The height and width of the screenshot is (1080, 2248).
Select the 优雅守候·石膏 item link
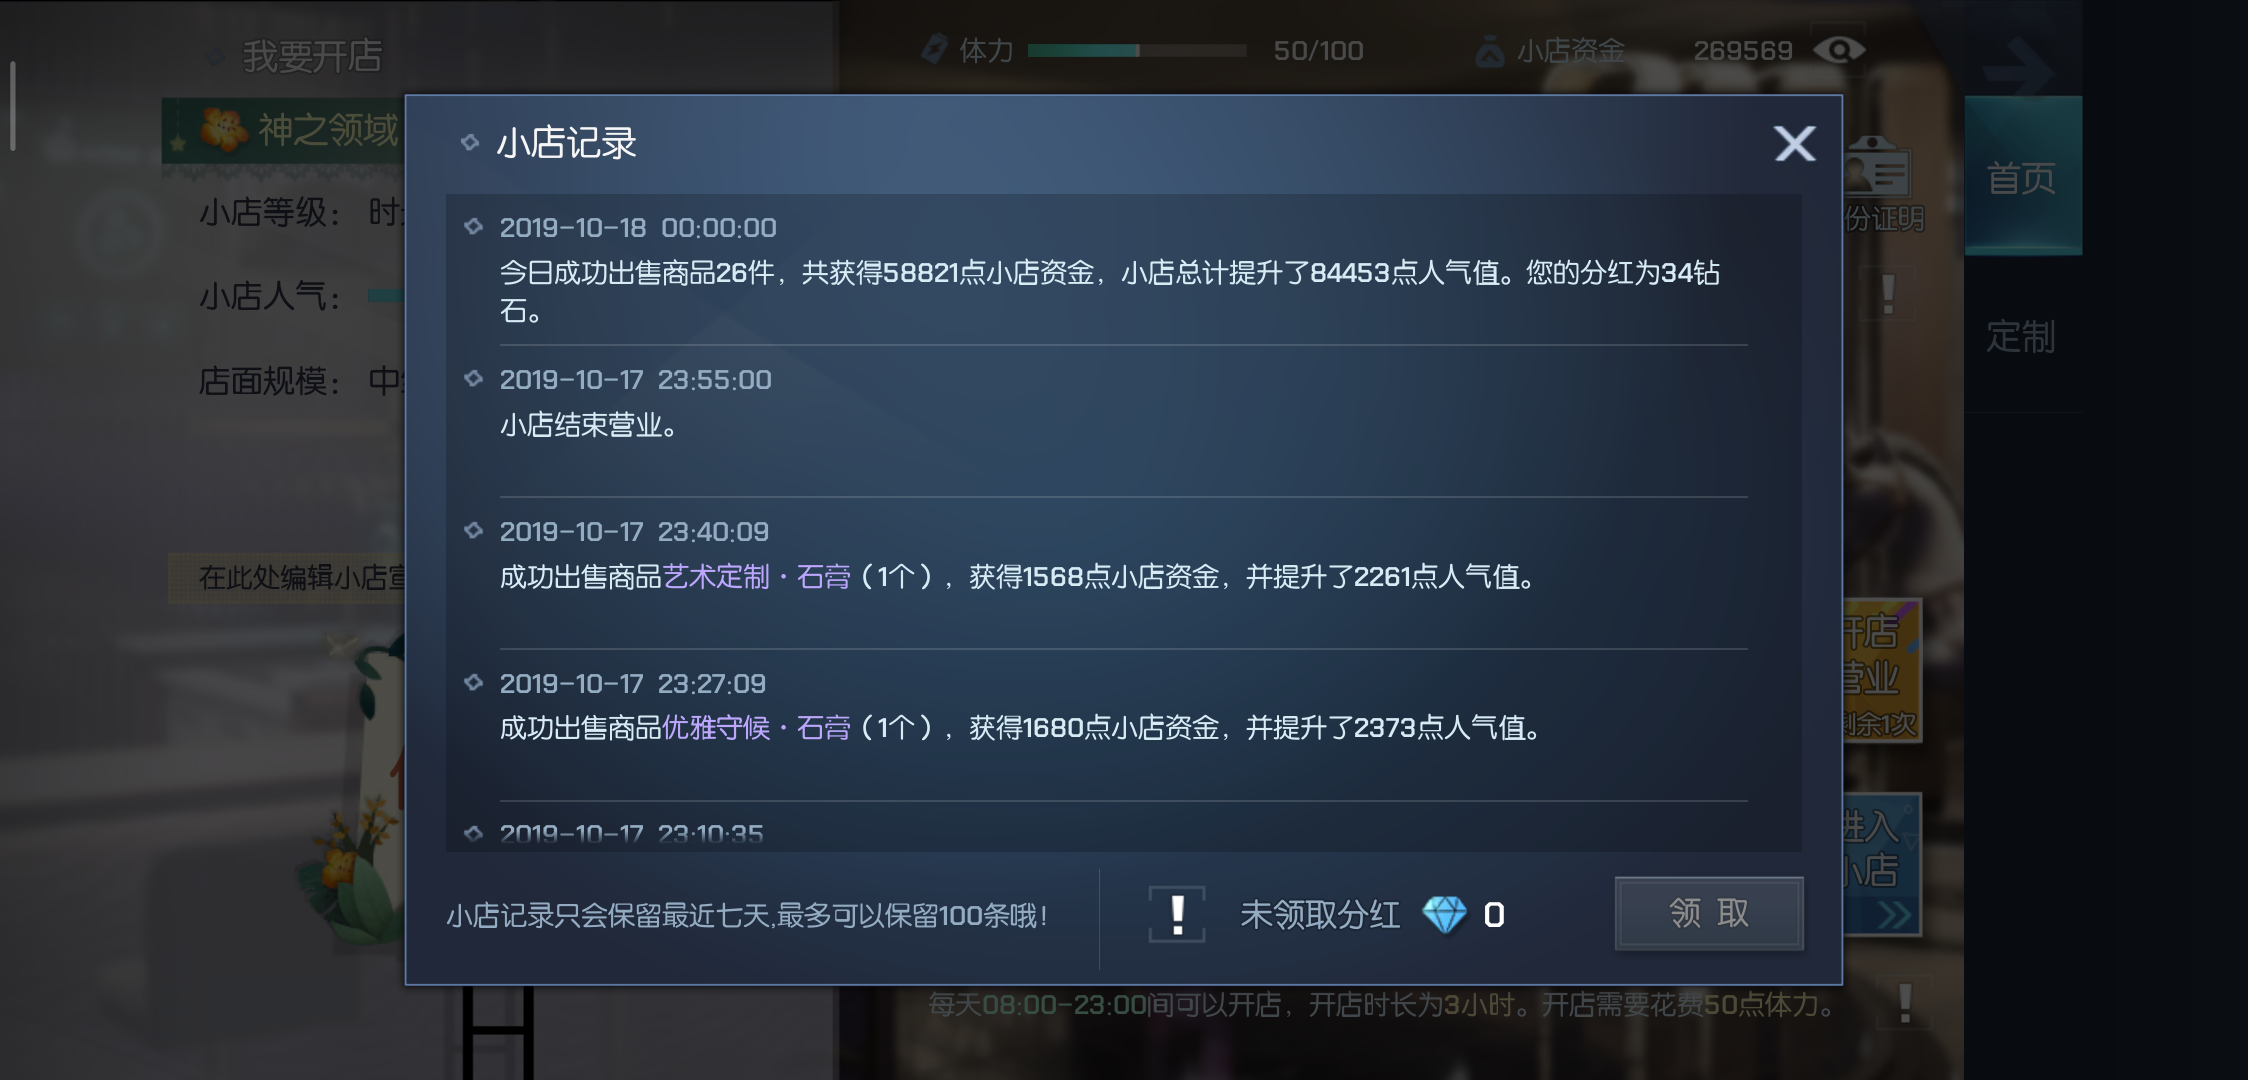coord(756,728)
